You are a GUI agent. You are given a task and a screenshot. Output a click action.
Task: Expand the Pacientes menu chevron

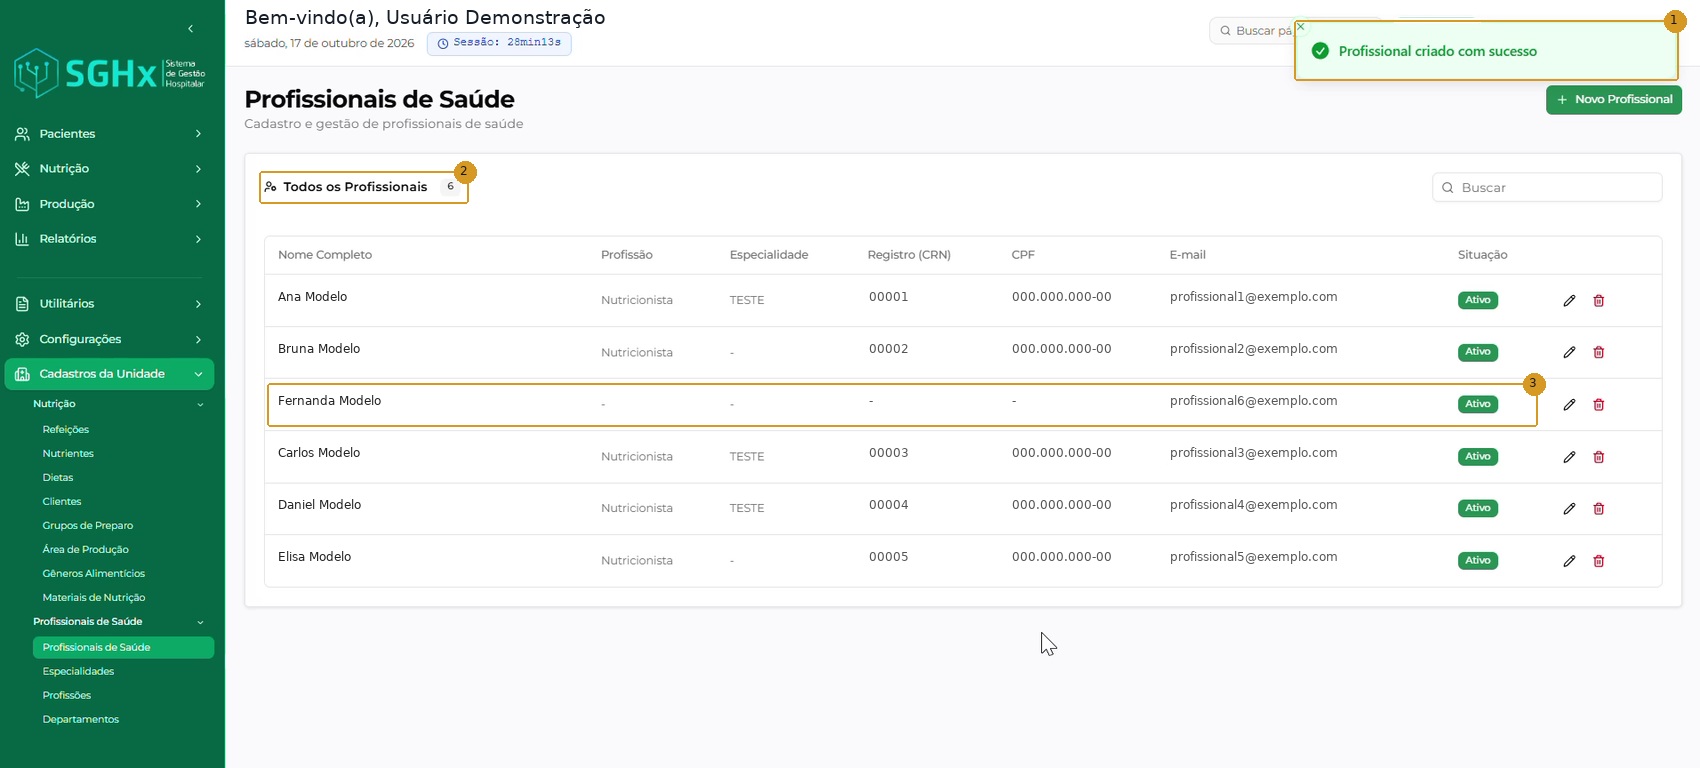(x=198, y=134)
